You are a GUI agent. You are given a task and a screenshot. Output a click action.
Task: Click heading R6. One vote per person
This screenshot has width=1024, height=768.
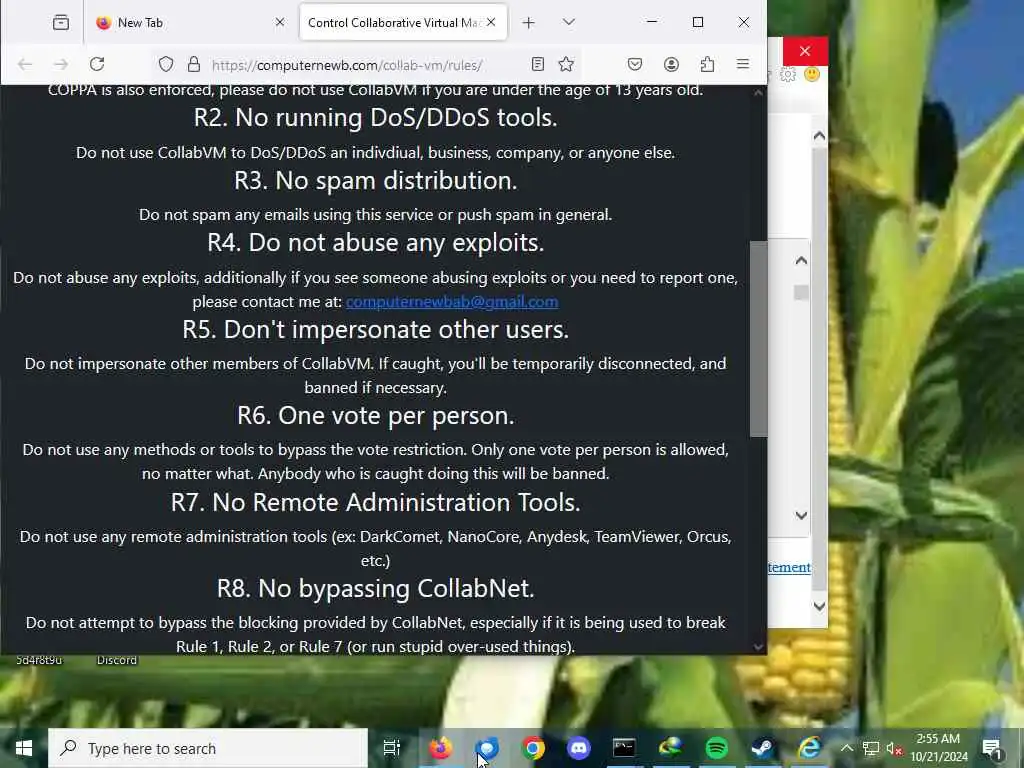376,415
